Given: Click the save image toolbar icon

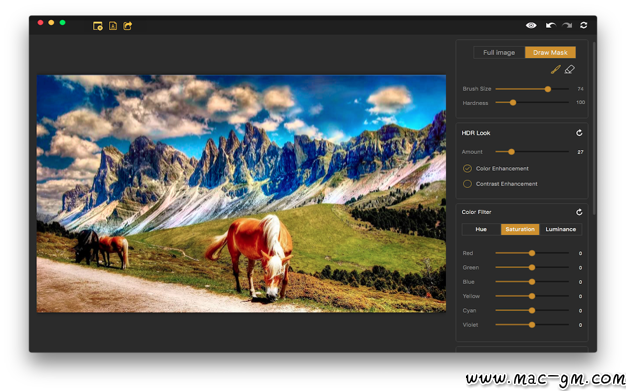Looking at the screenshot, I should [113, 26].
